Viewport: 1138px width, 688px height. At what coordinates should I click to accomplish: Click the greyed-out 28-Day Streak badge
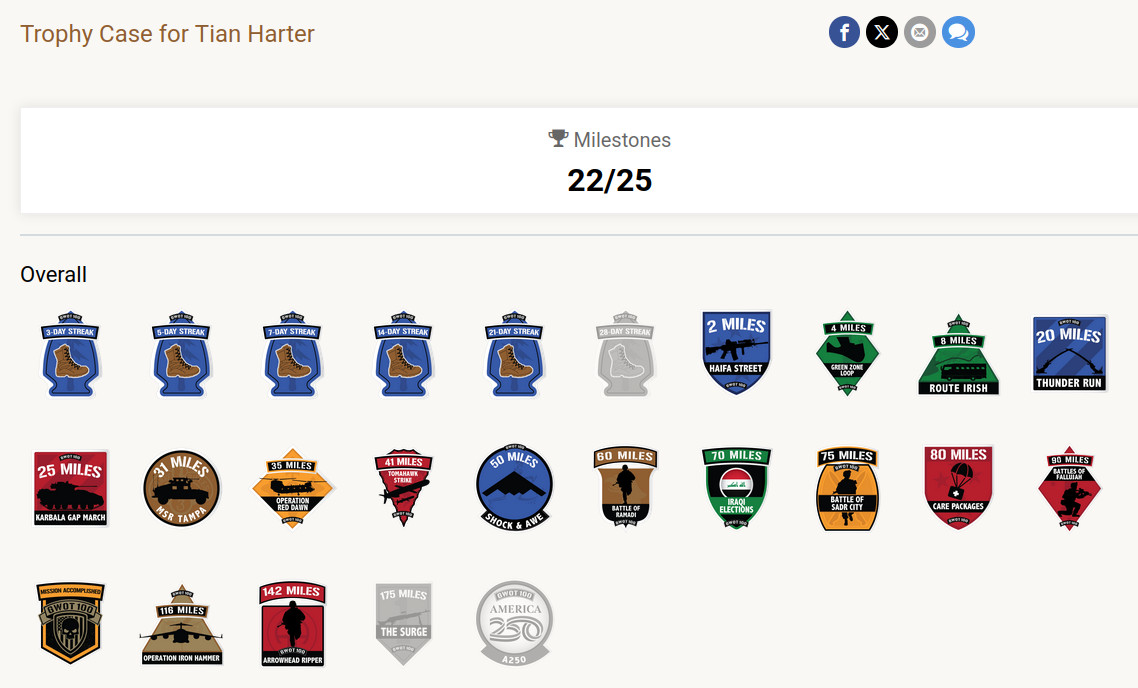(625, 354)
